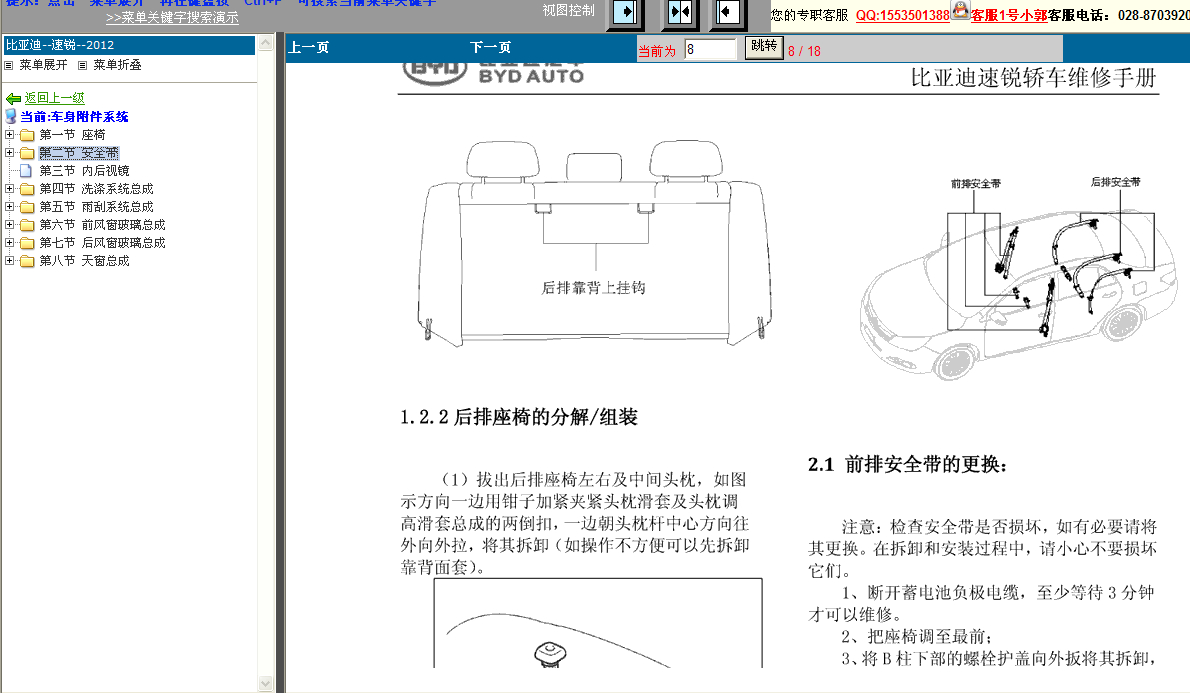Image resolution: width=1190 pixels, height=693 pixels.
Task: Click the 后排靠背上挂钩 diagram label
Action: tap(593, 288)
